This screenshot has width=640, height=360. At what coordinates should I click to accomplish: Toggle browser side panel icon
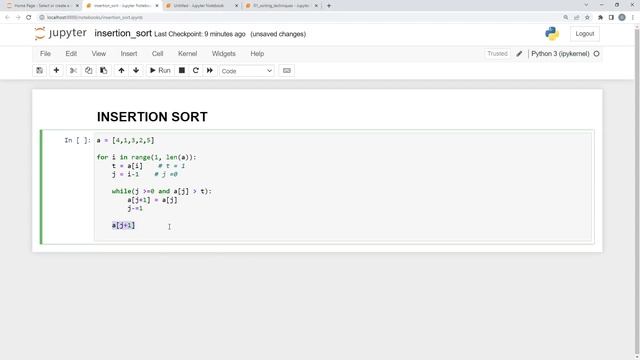[611, 18]
